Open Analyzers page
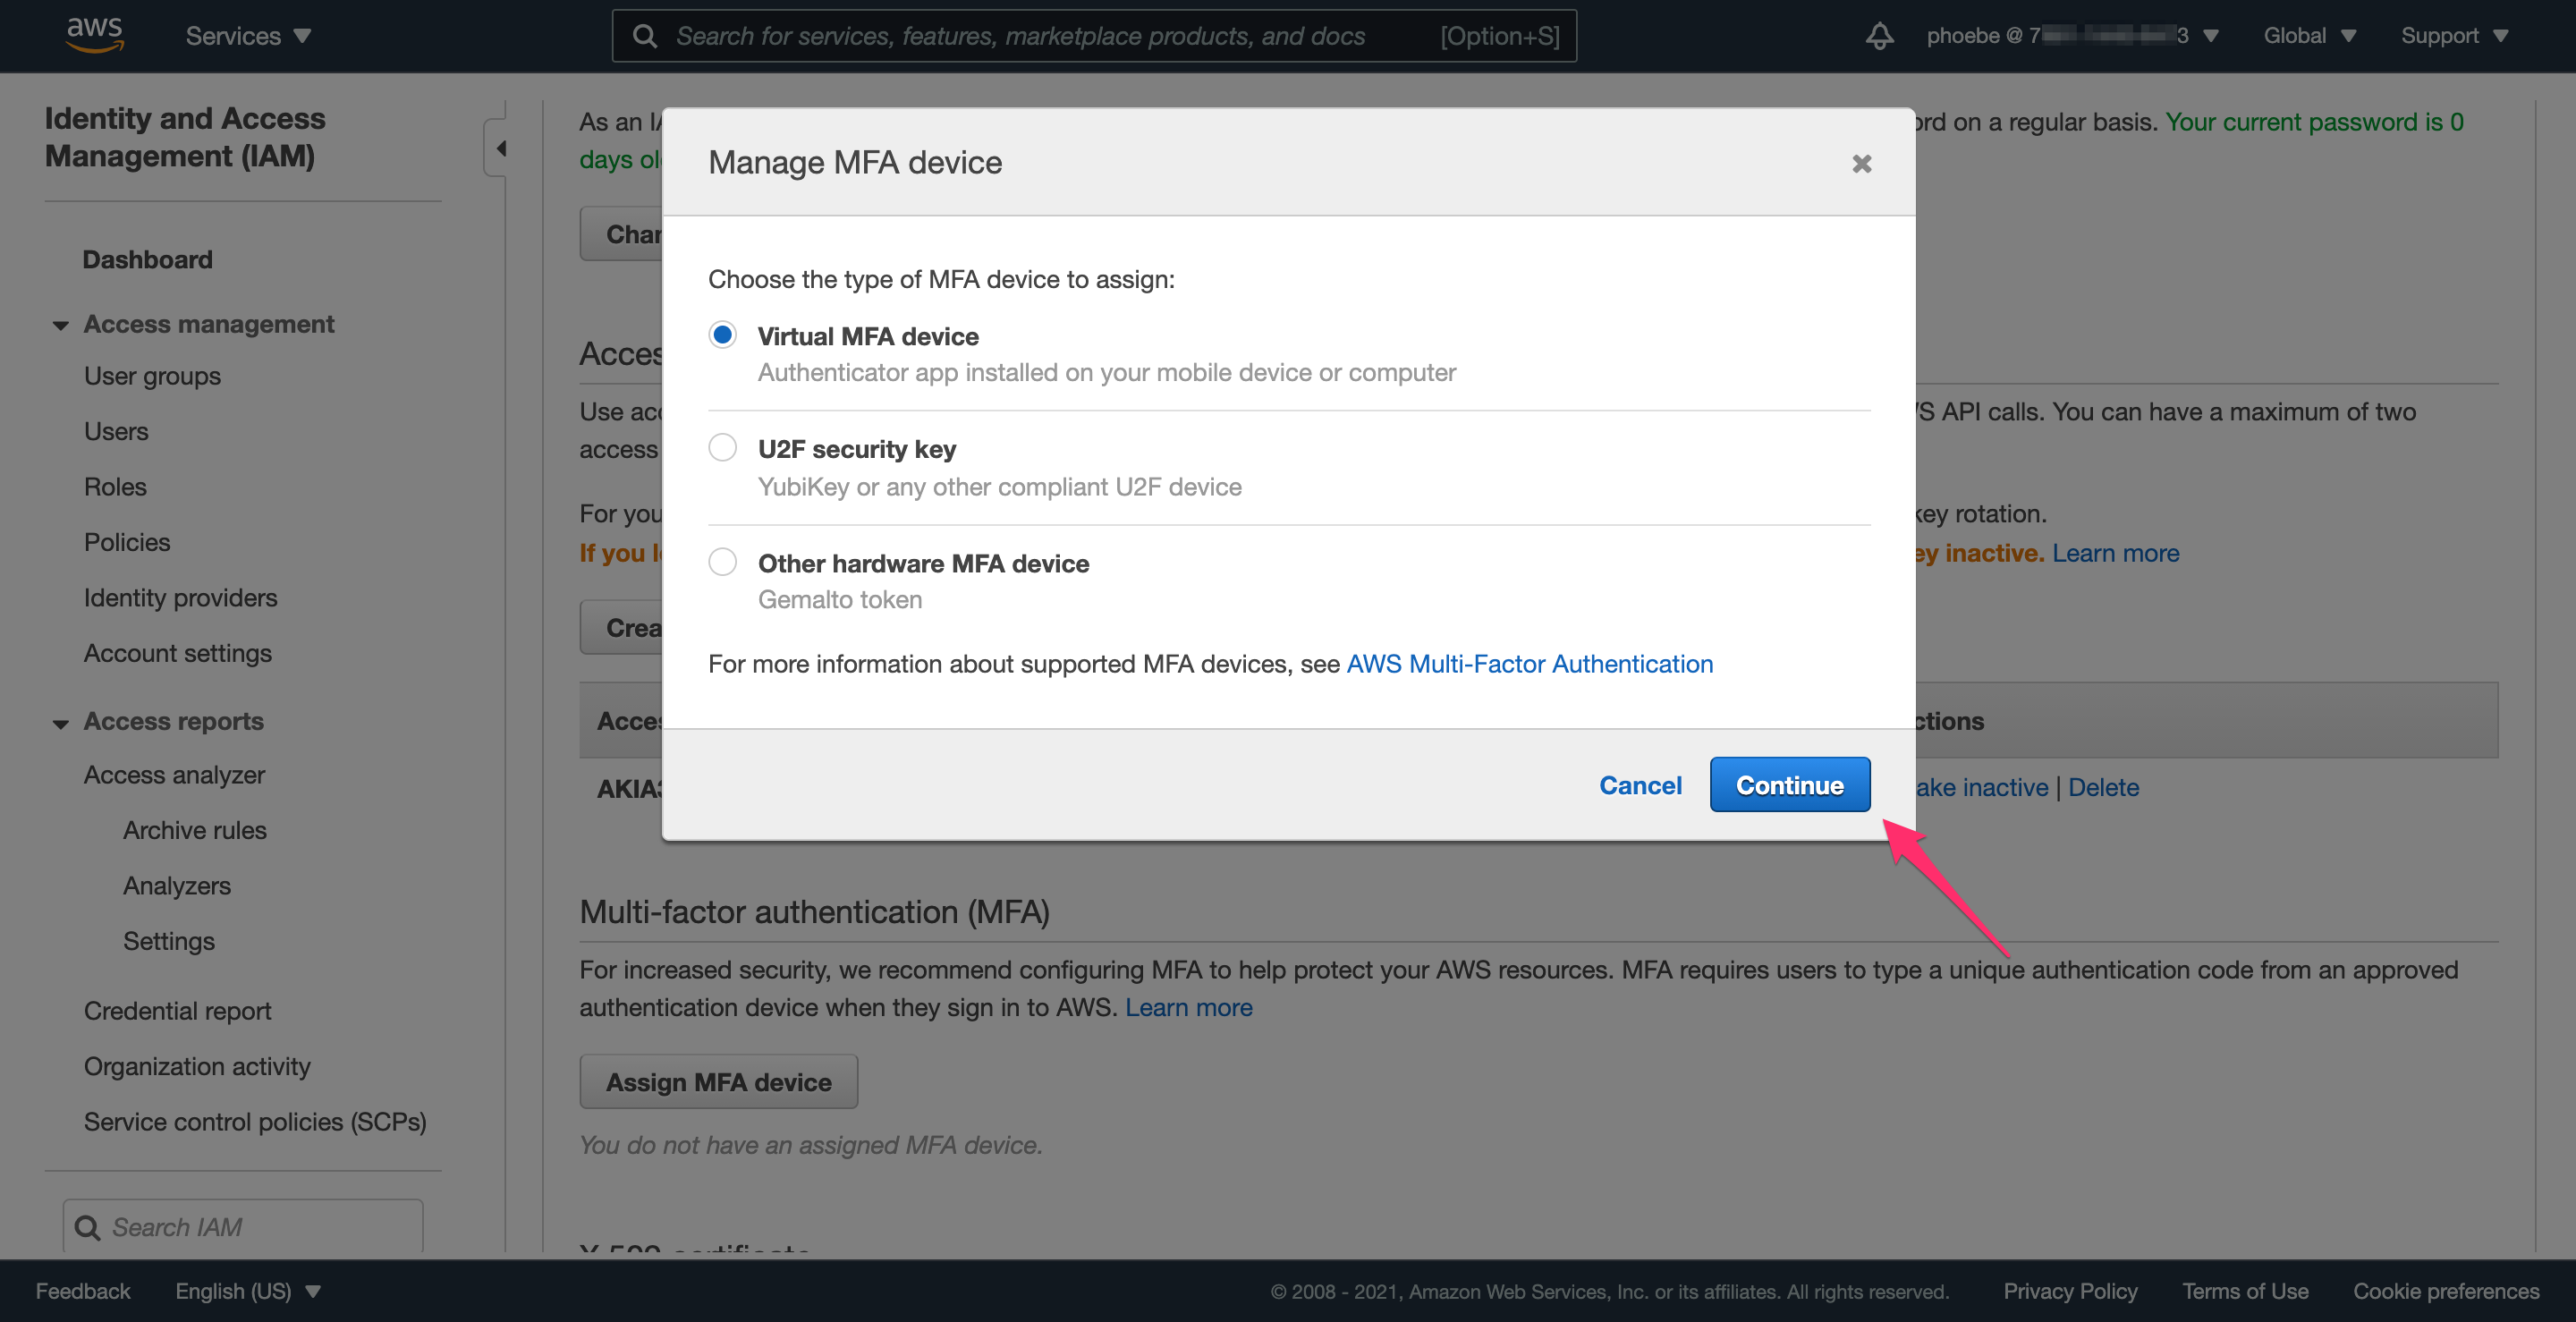2576x1322 pixels. click(x=177, y=886)
